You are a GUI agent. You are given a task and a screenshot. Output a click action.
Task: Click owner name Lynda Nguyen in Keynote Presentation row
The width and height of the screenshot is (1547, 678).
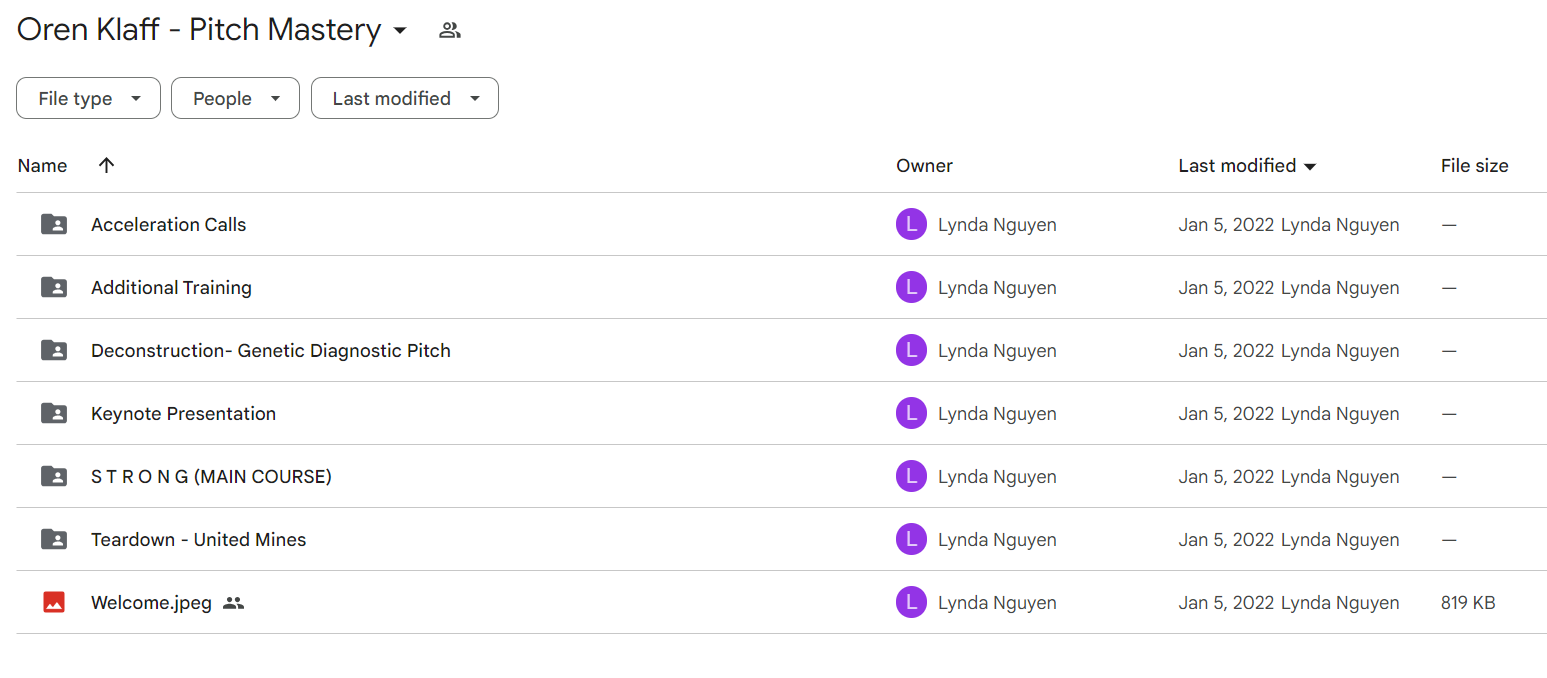pyautogui.click(x=997, y=414)
